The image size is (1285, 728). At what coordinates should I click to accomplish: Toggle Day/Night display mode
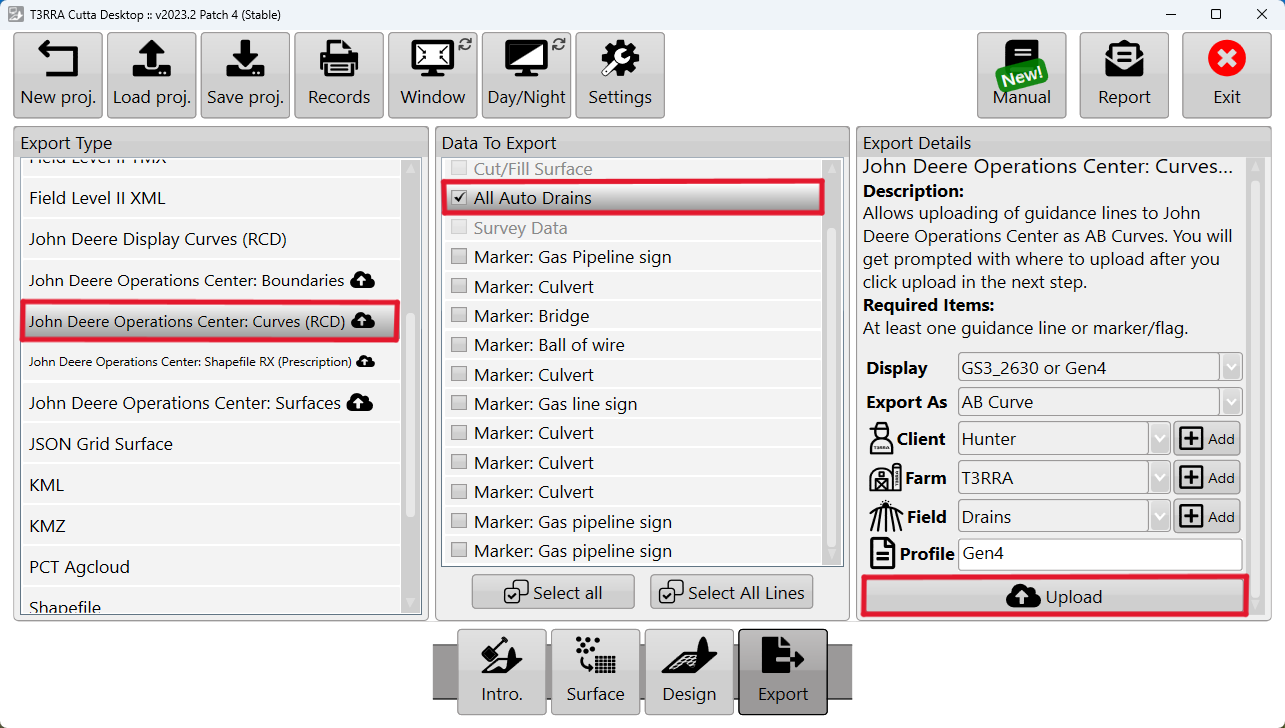[x=527, y=75]
